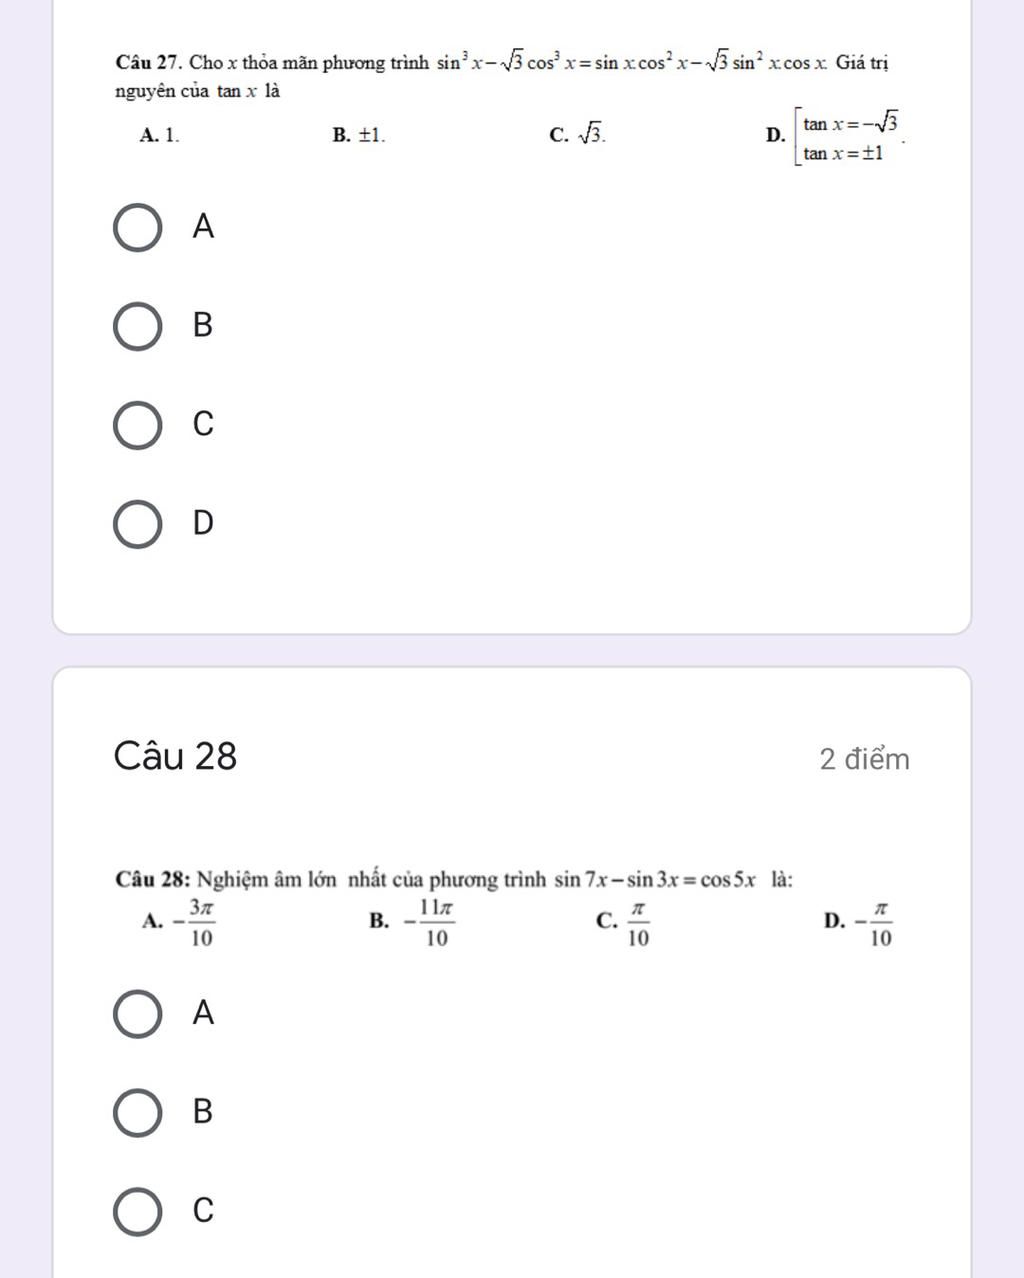The image size is (1024, 1278).
Task: Select radio option A for Câu 28
Action: 136,1014
